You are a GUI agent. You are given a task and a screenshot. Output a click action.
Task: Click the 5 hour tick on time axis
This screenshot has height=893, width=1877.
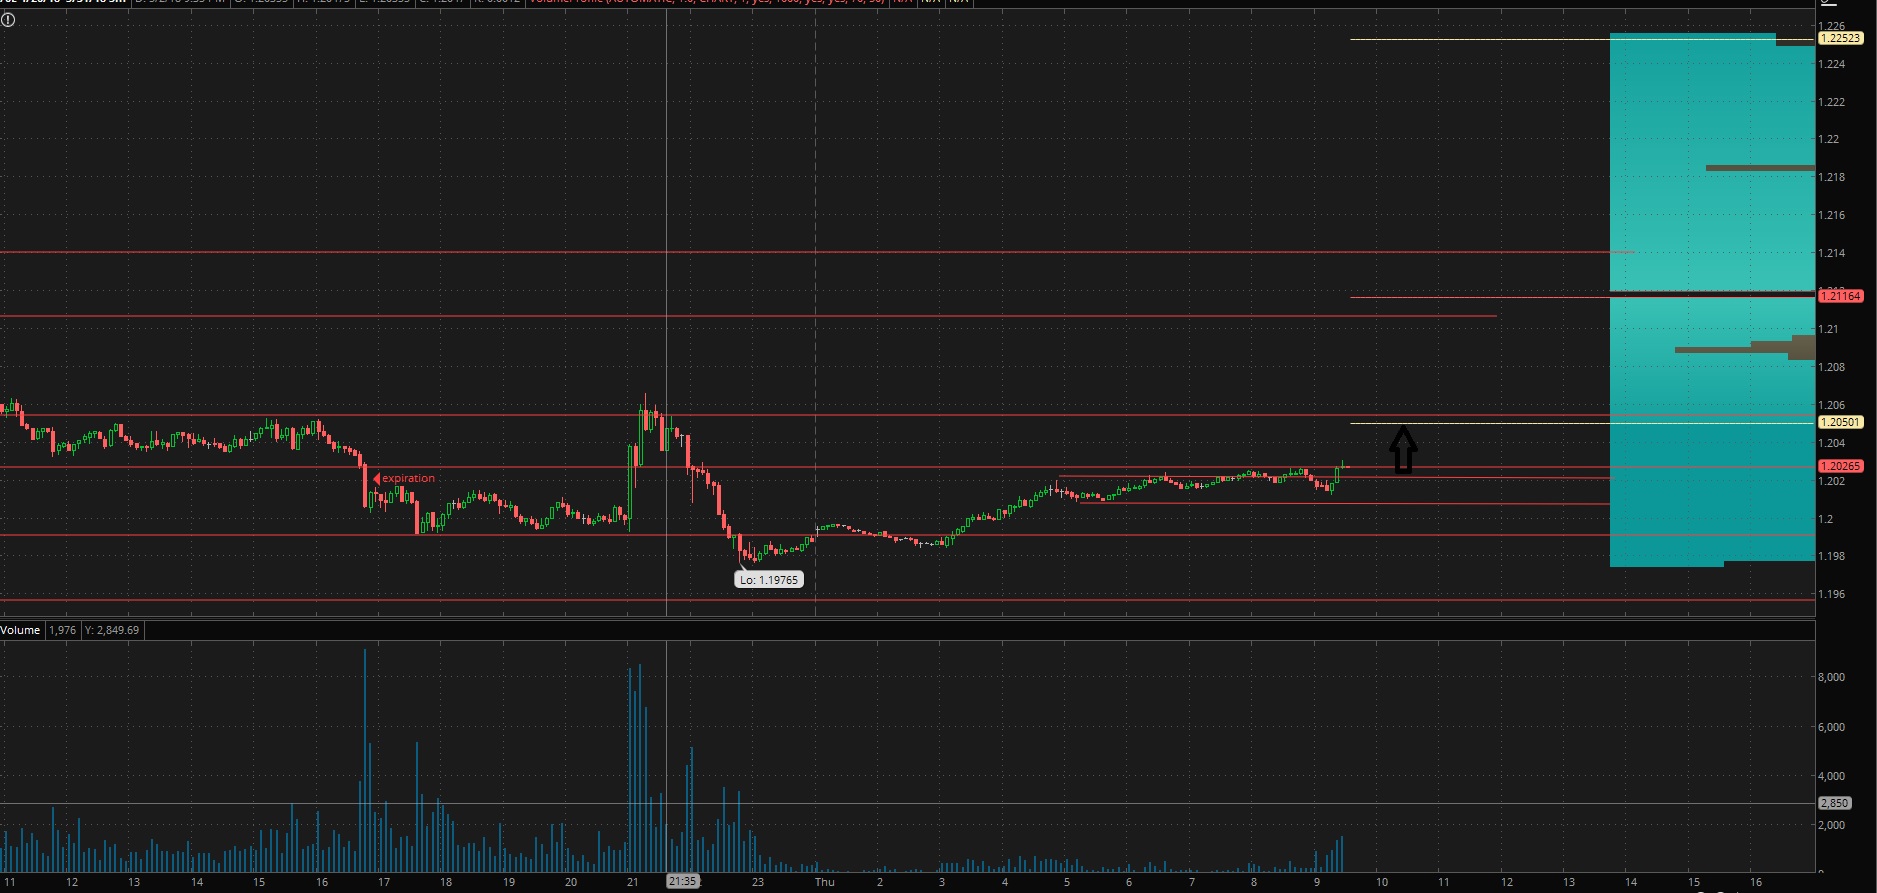point(1067,882)
